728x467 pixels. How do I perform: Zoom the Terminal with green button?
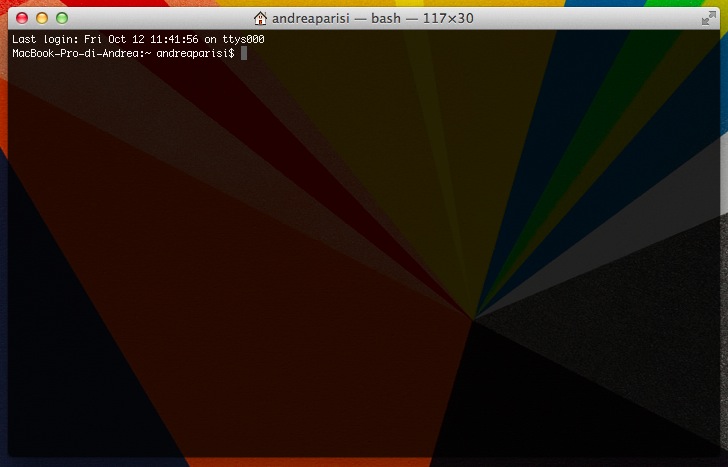[62, 18]
